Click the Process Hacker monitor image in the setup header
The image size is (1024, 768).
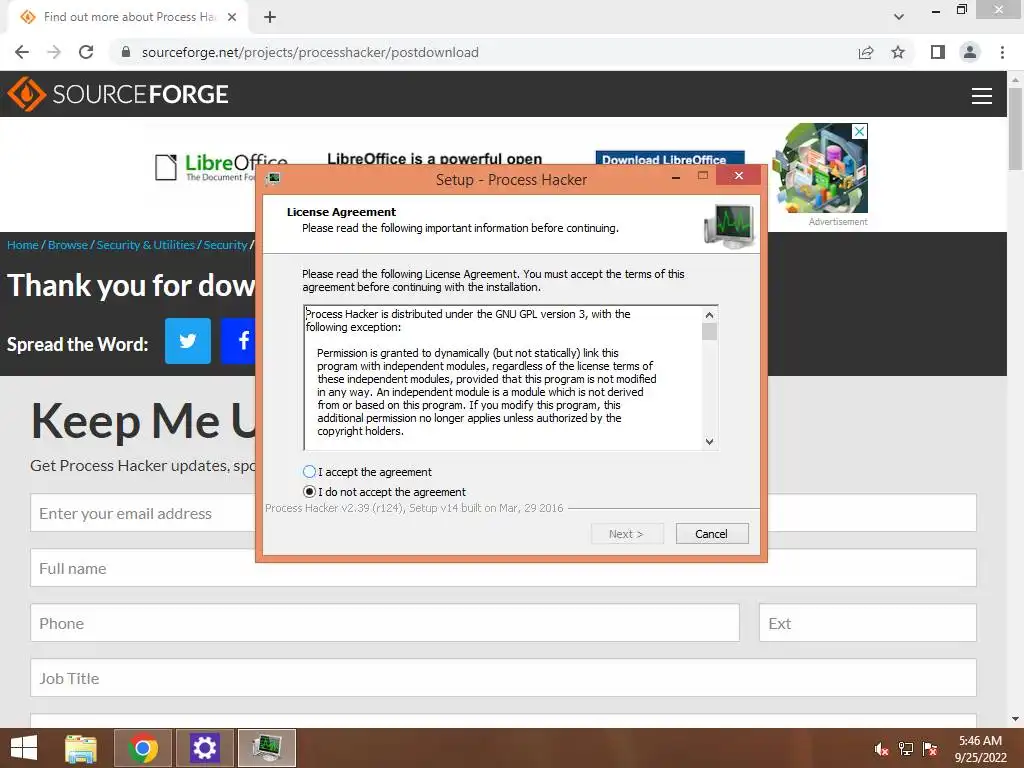(x=729, y=225)
